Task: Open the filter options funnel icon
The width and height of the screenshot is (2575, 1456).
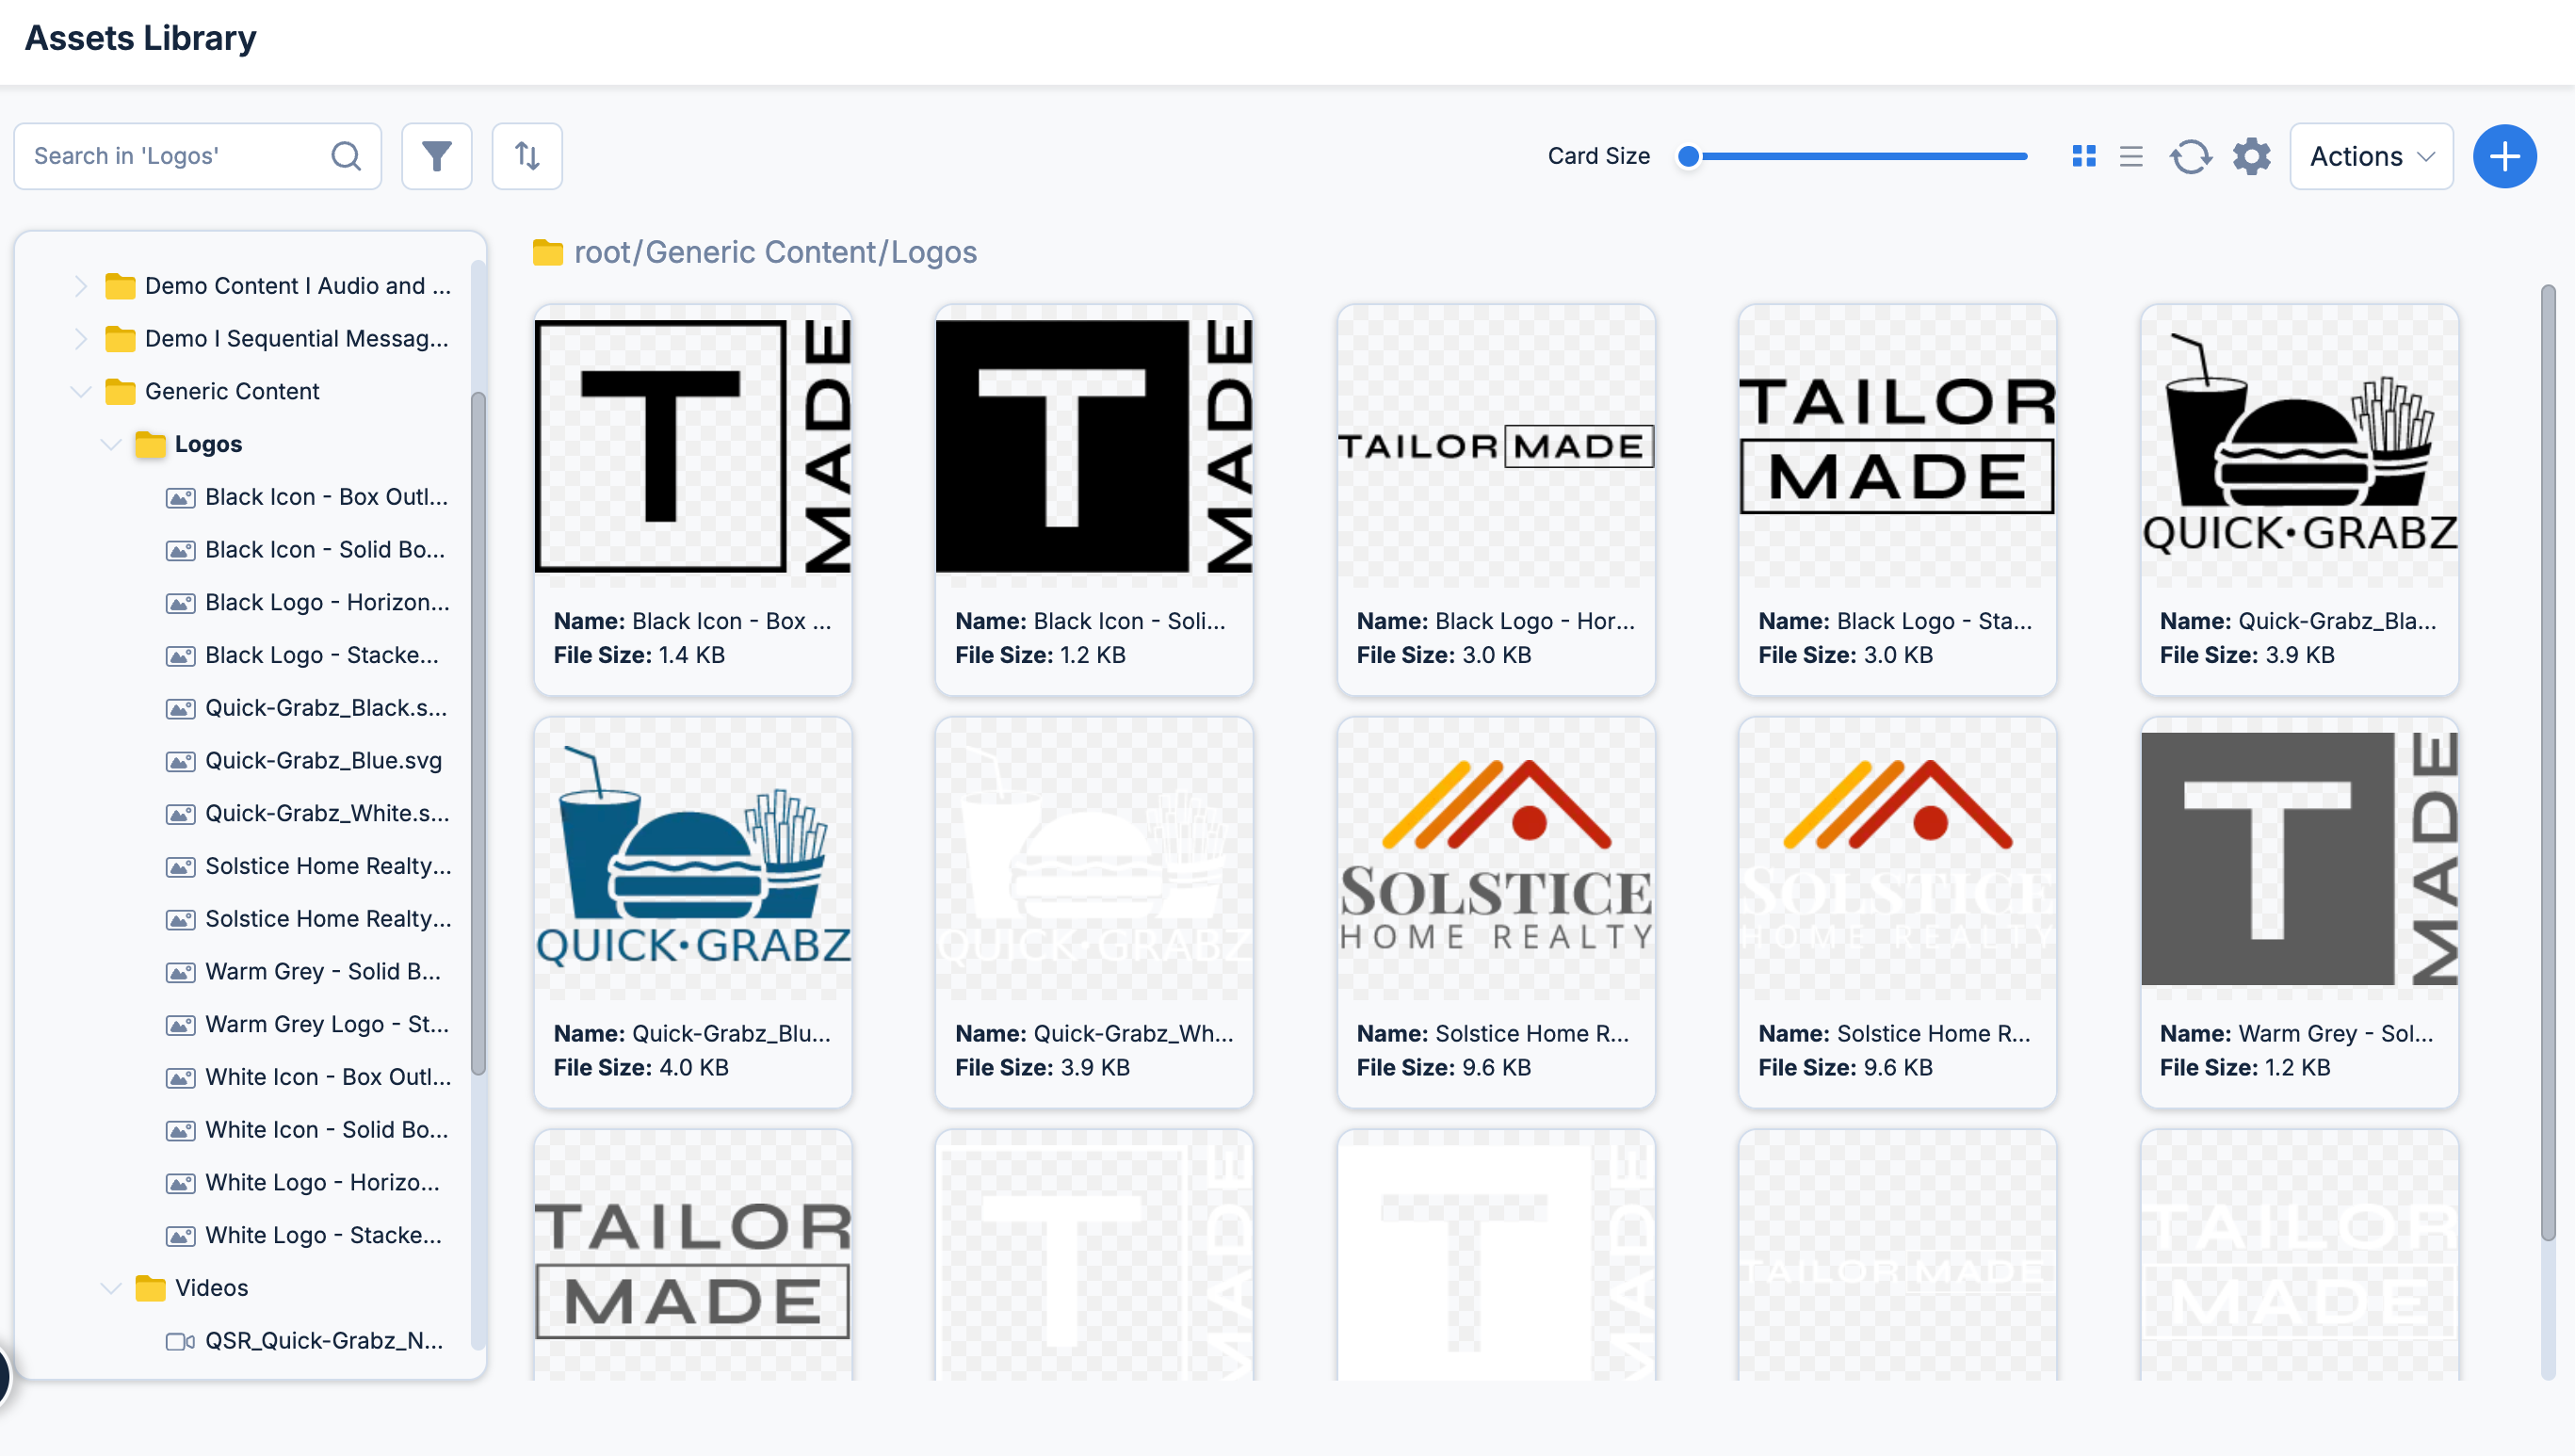Action: [x=436, y=156]
